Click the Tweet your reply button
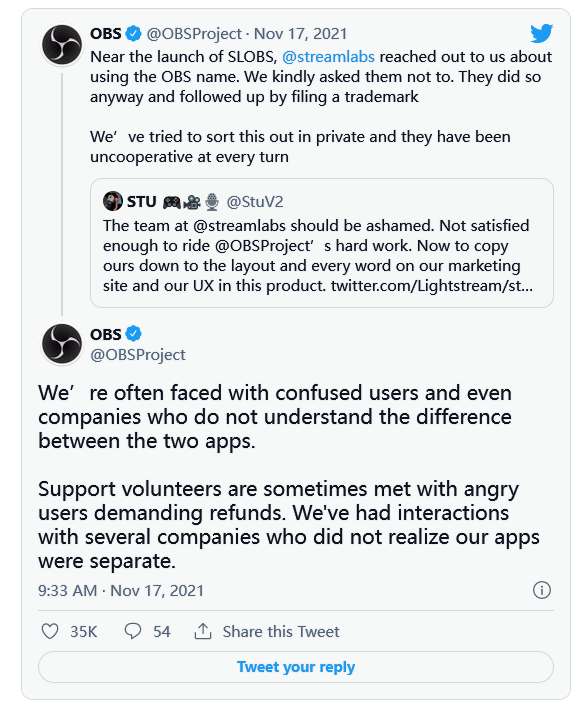The height and width of the screenshot is (710, 584). [296, 667]
